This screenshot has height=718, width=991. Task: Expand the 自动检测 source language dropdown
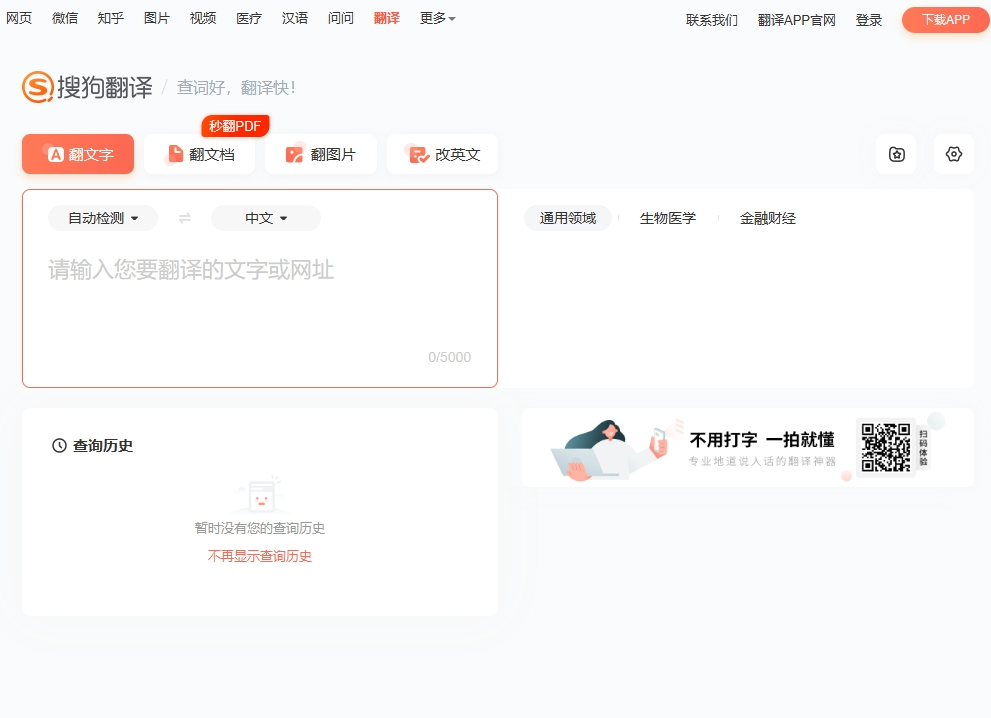tap(103, 218)
